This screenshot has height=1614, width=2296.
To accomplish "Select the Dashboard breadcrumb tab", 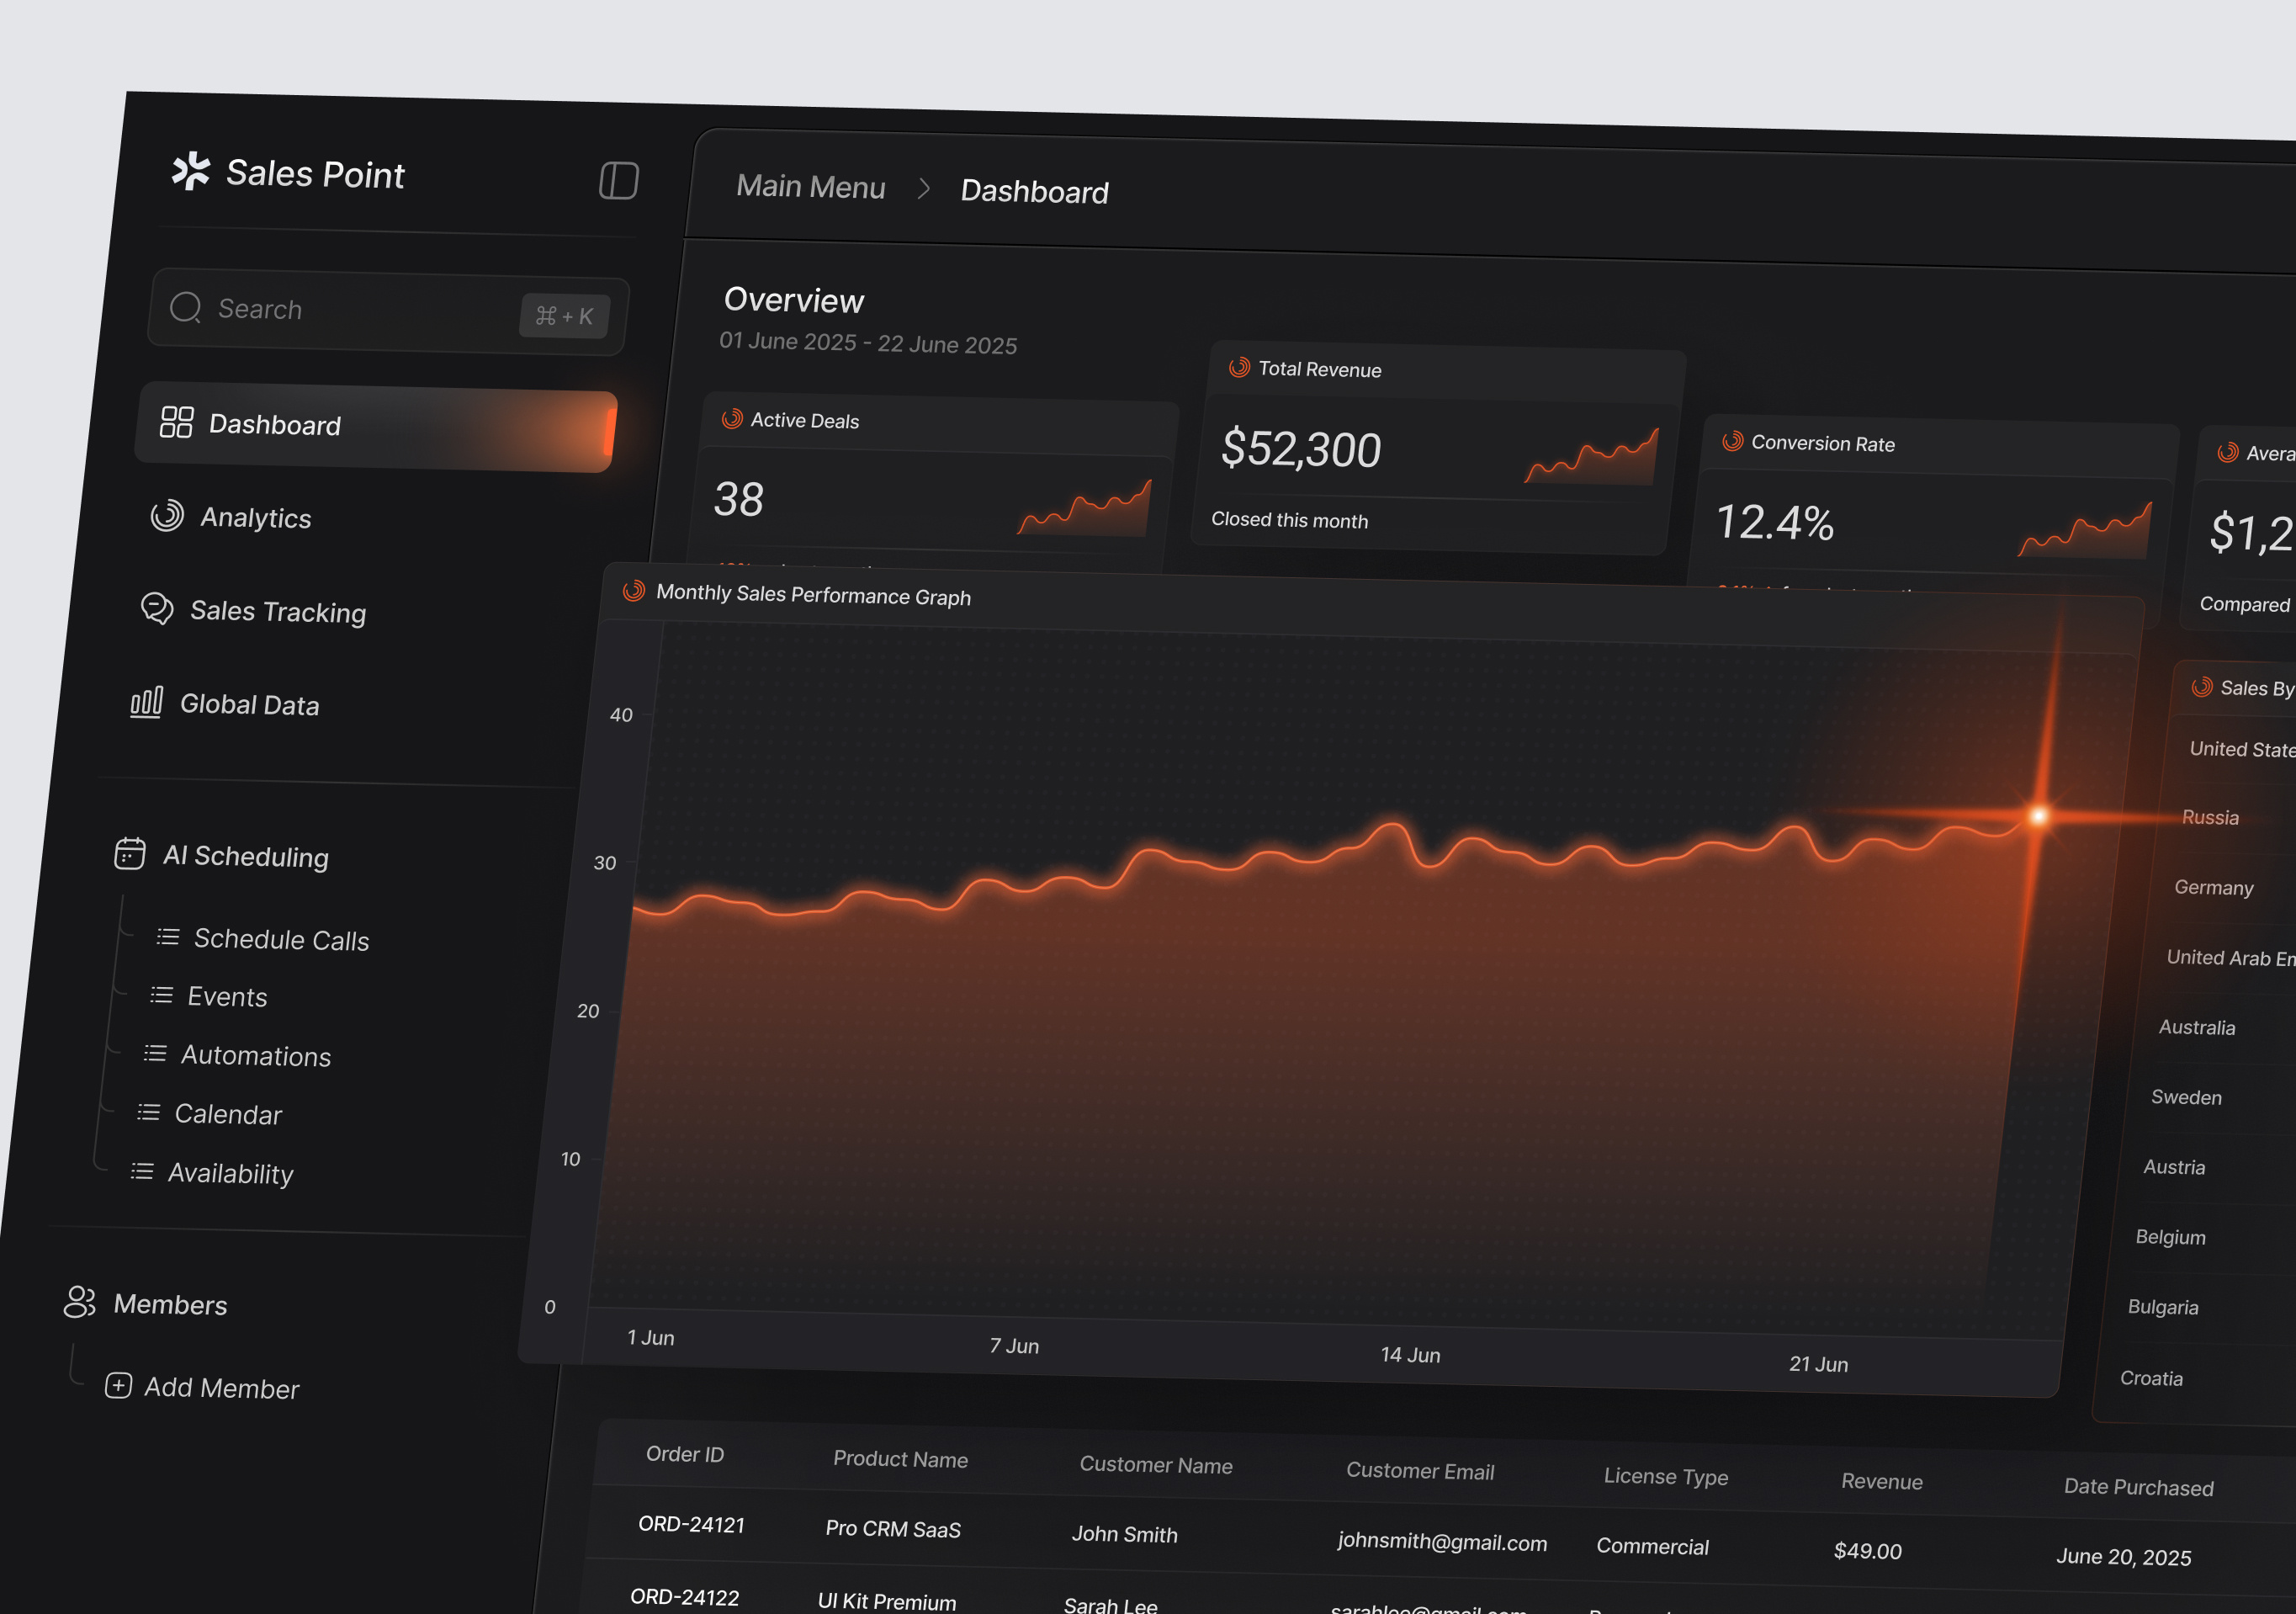I will [x=1035, y=192].
